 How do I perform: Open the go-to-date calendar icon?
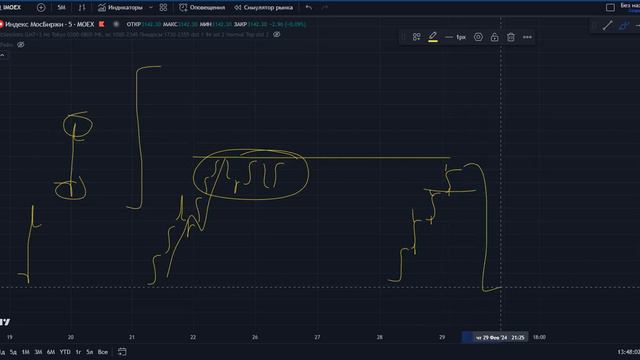(122, 352)
